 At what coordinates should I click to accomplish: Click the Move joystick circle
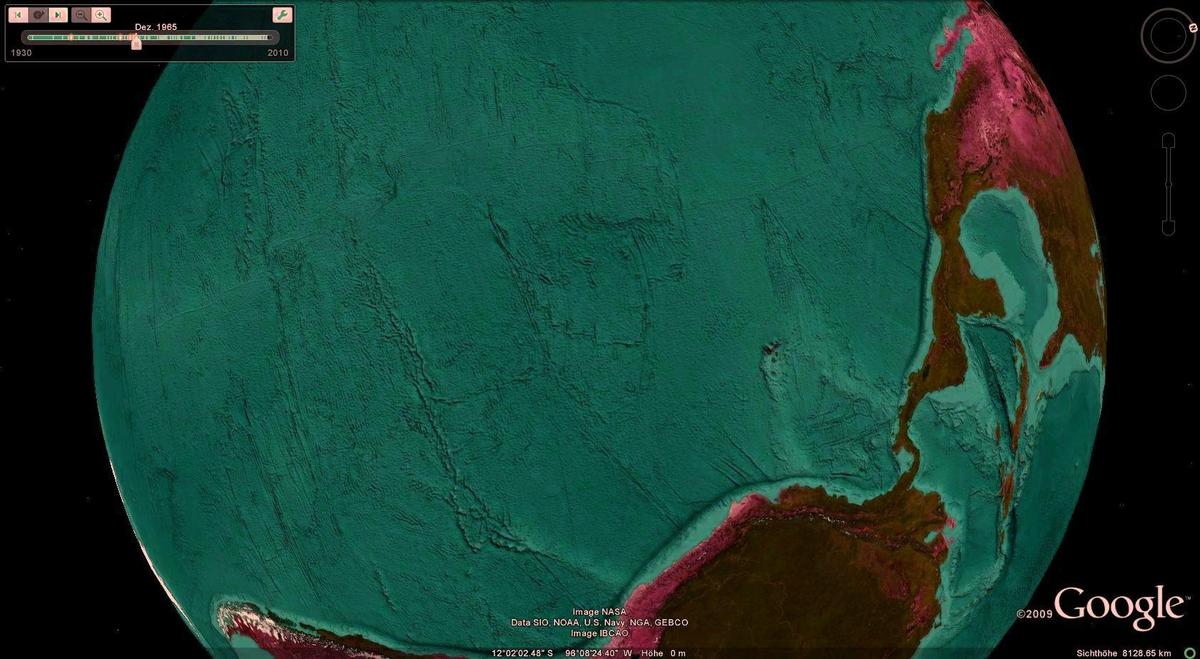[1168, 93]
